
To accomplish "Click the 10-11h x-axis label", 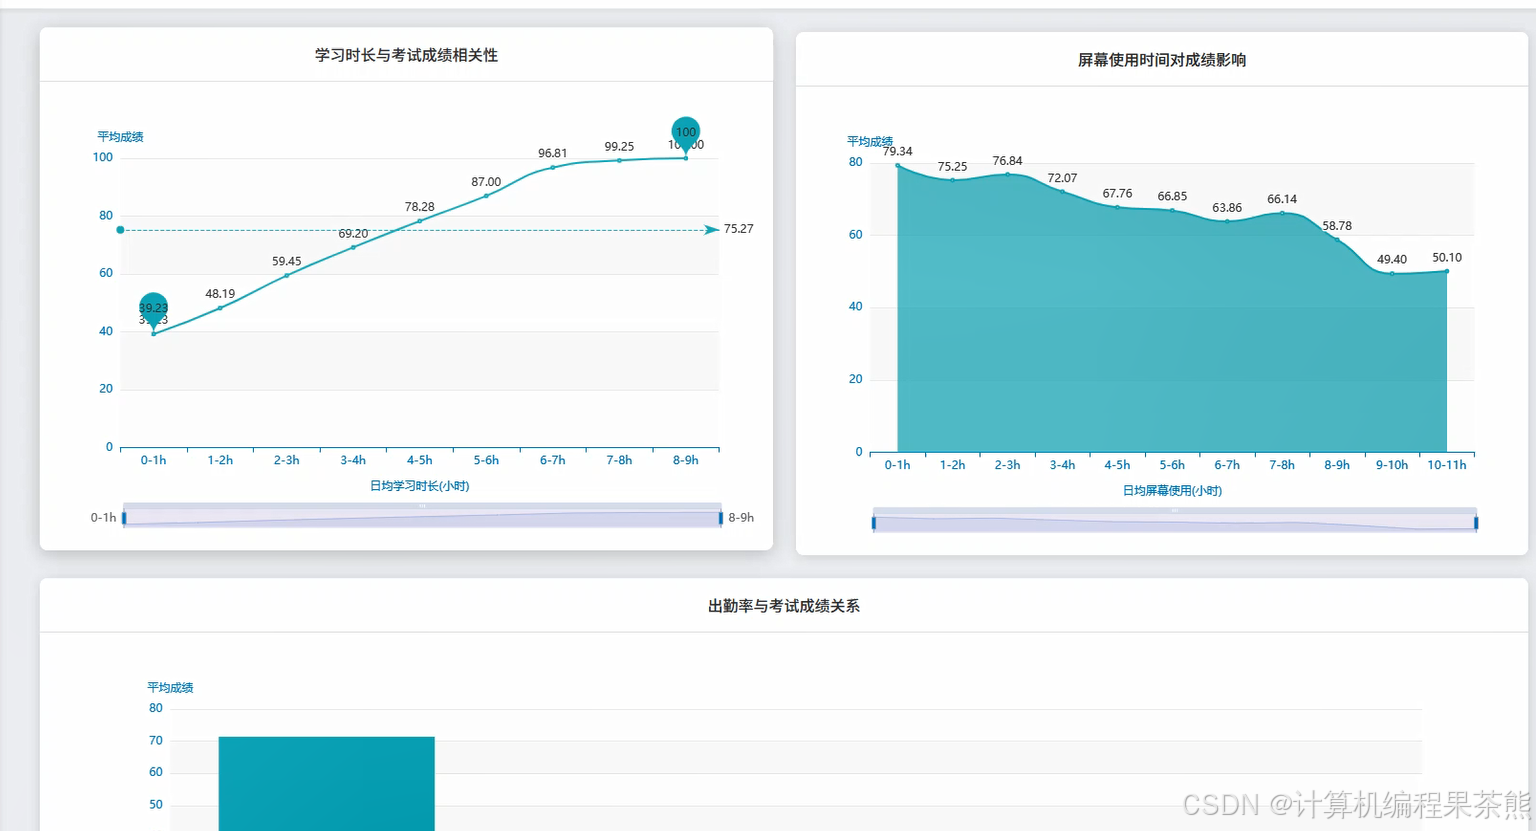I will [1447, 465].
